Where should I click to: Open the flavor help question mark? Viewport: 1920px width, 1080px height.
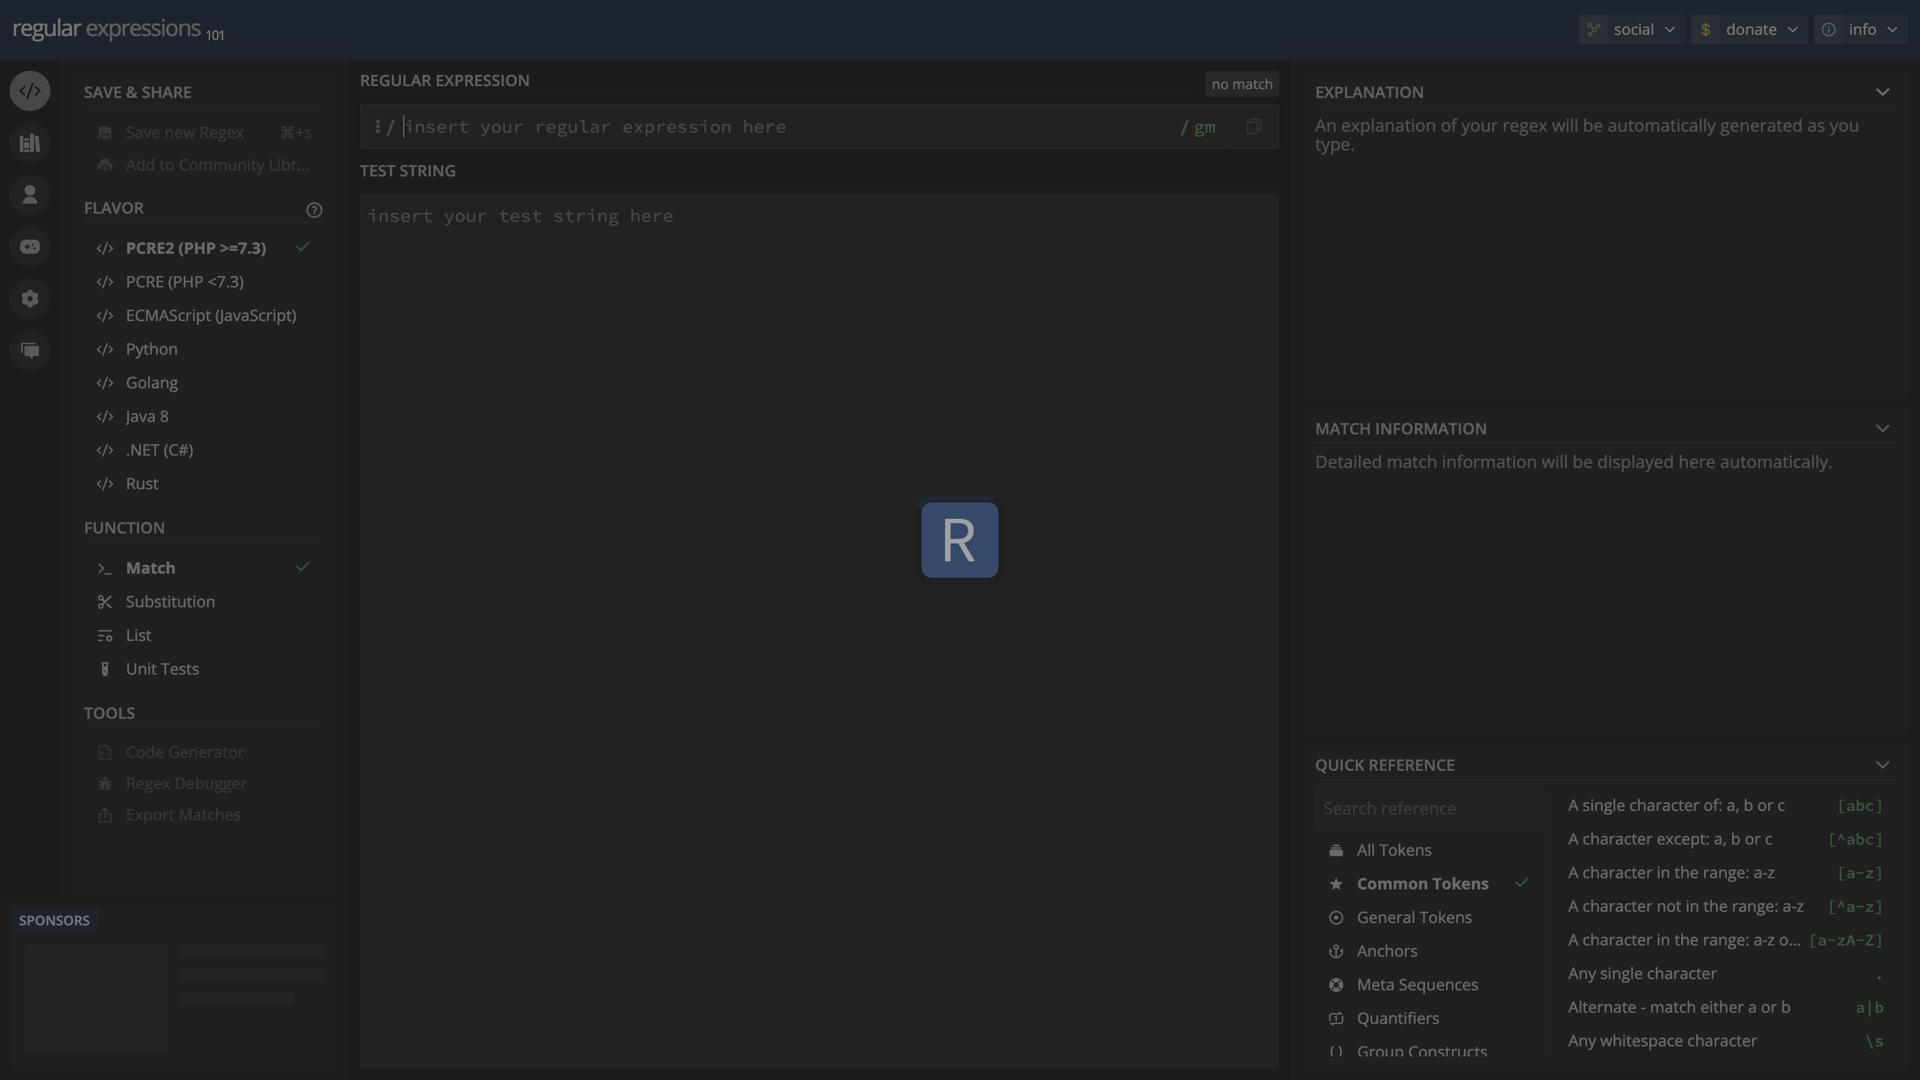[x=314, y=210]
